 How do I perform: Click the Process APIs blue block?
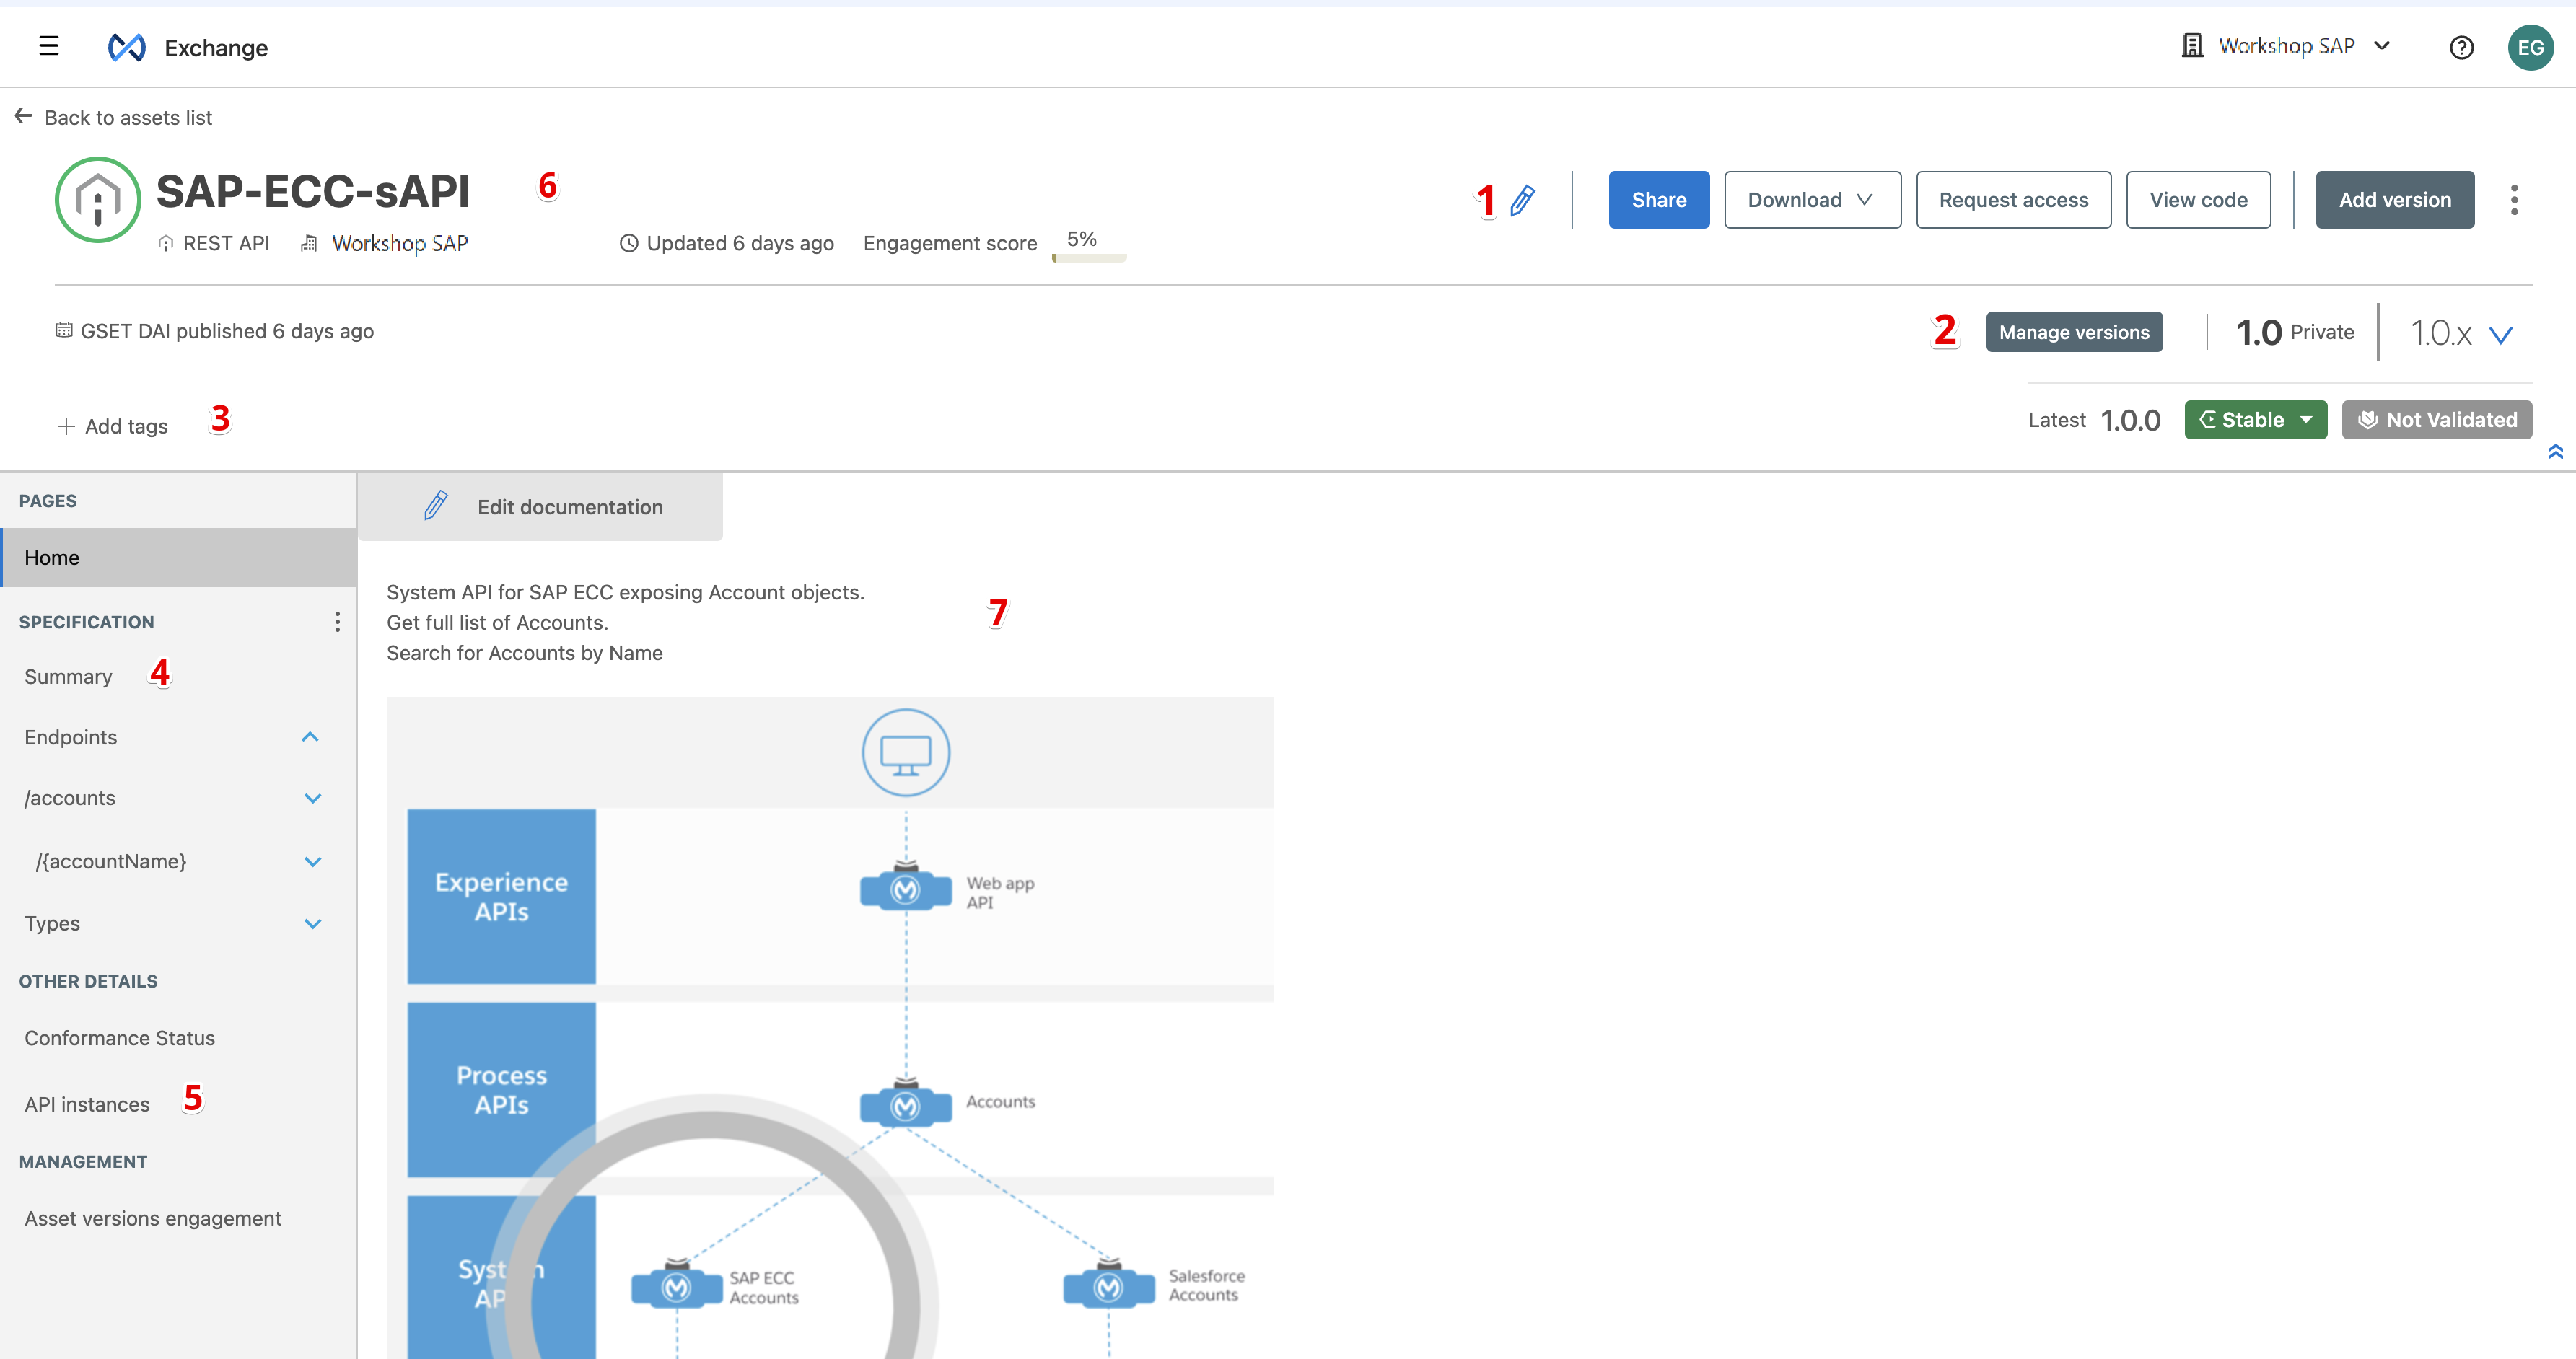[x=501, y=1089]
